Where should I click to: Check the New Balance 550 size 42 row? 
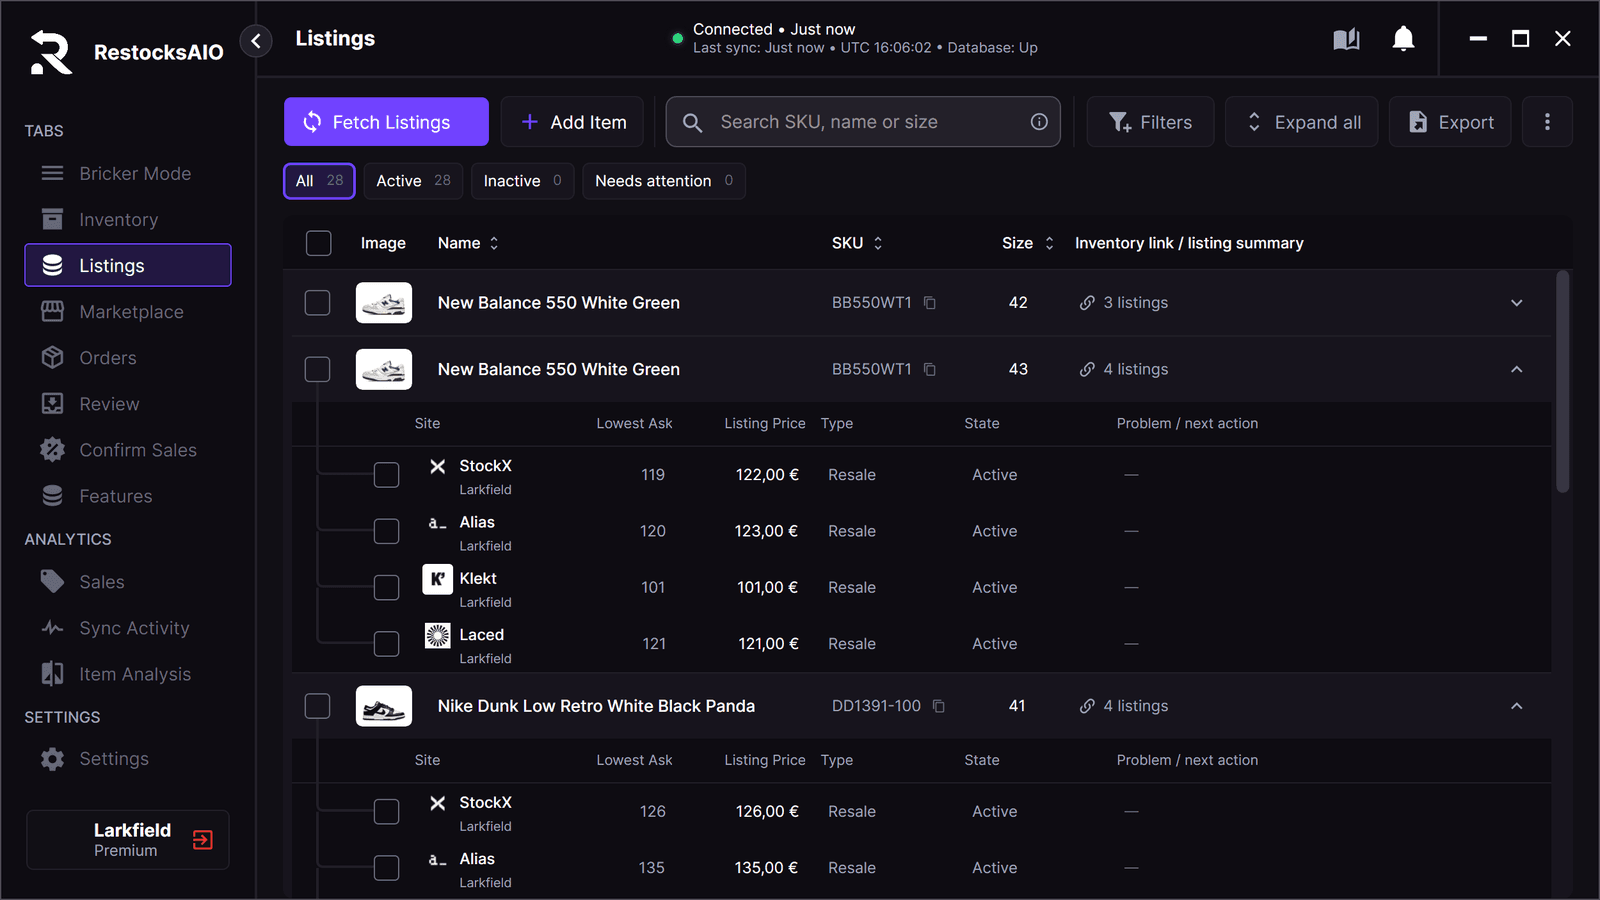tap(317, 303)
